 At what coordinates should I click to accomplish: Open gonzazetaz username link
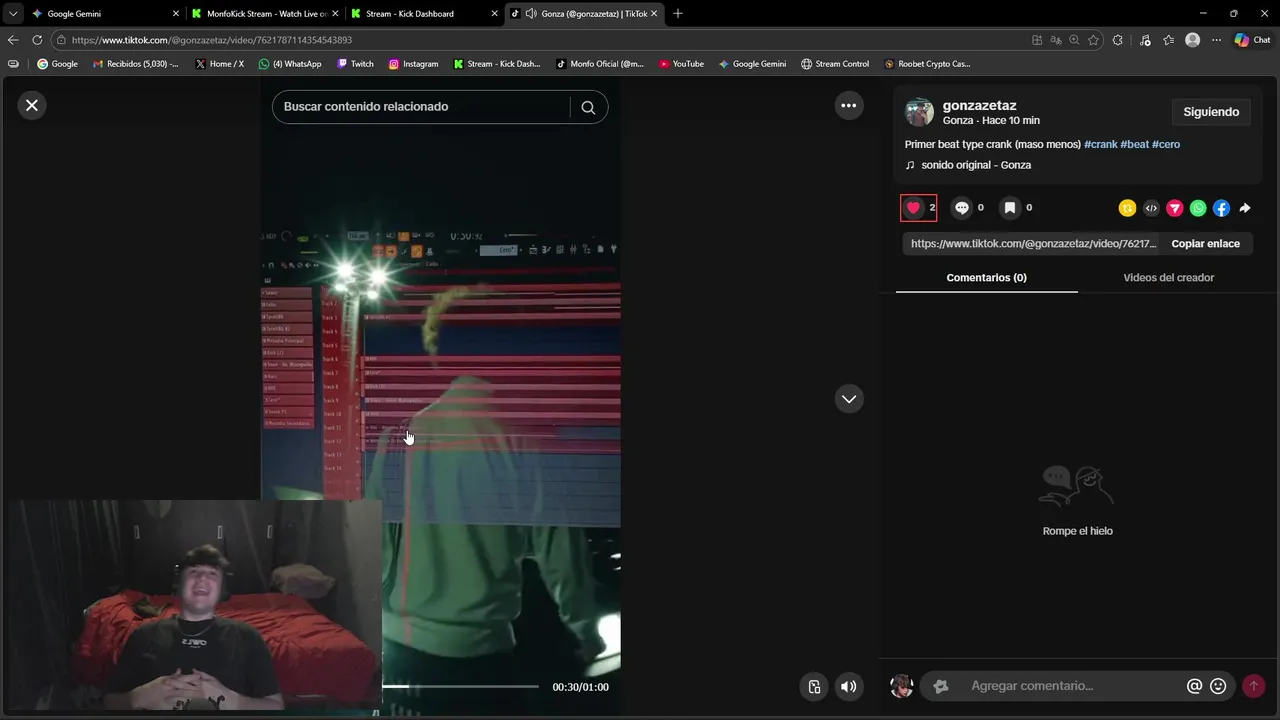click(x=979, y=105)
